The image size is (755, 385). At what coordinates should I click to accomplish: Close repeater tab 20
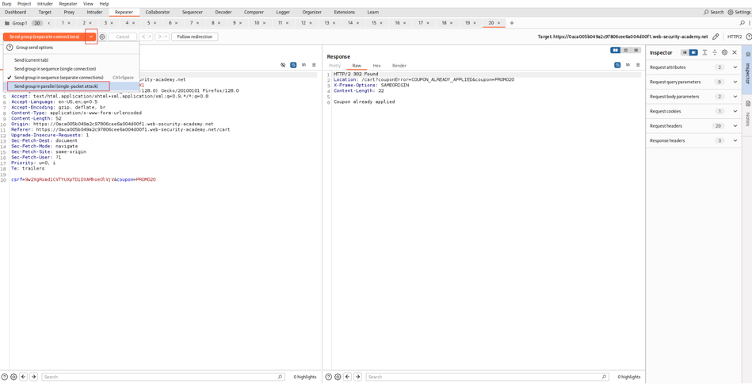(x=499, y=23)
